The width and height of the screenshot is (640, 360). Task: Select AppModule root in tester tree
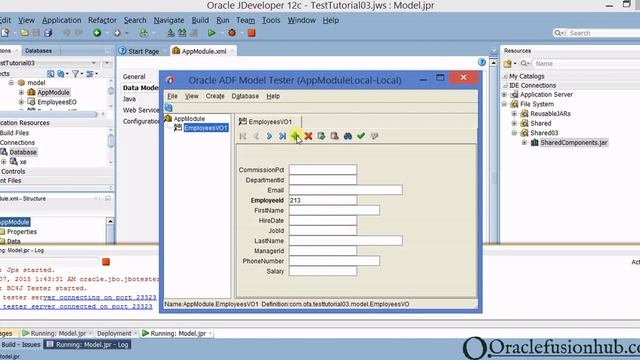[x=189, y=119]
